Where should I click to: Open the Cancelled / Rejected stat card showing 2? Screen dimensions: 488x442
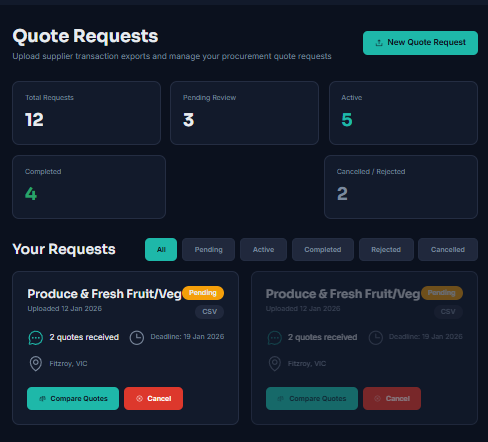click(401, 187)
